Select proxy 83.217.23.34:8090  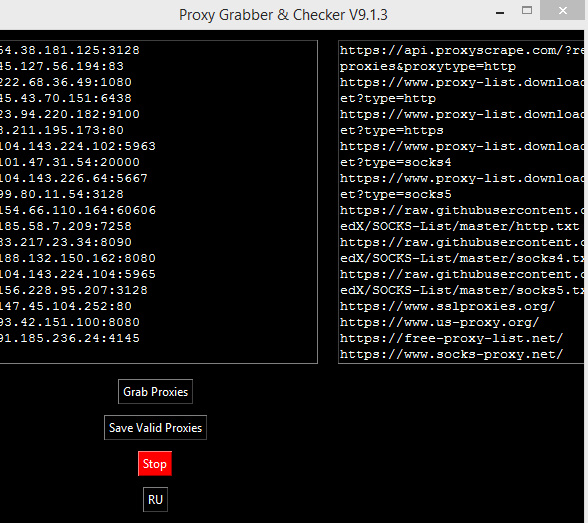point(66,242)
